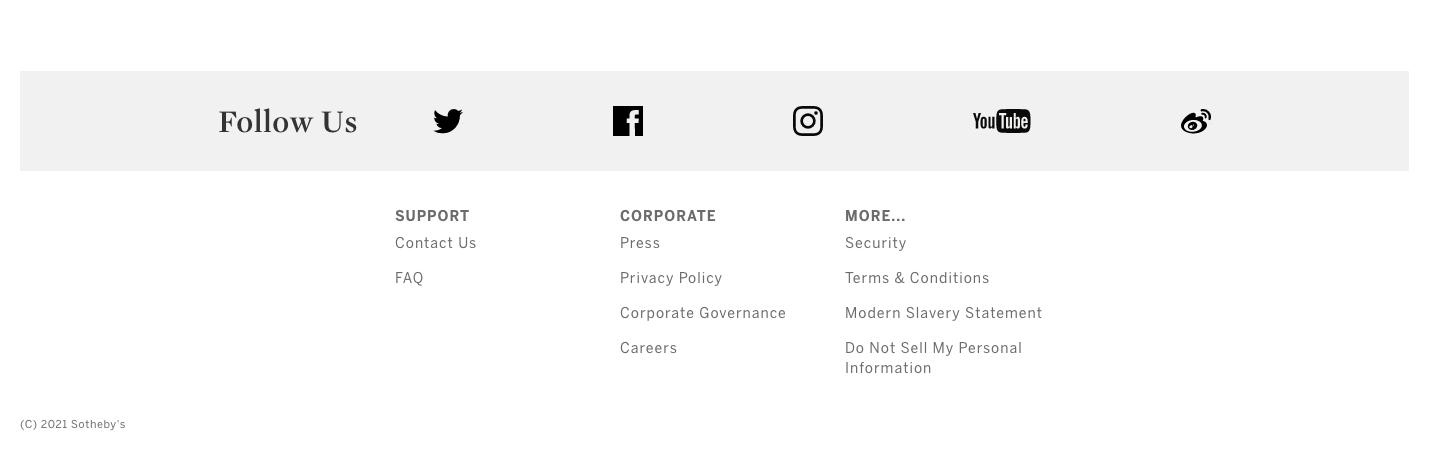The image size is (1429, 465).
Task: Visit the Instagram profile icon
Action: [x=808, y=121]
